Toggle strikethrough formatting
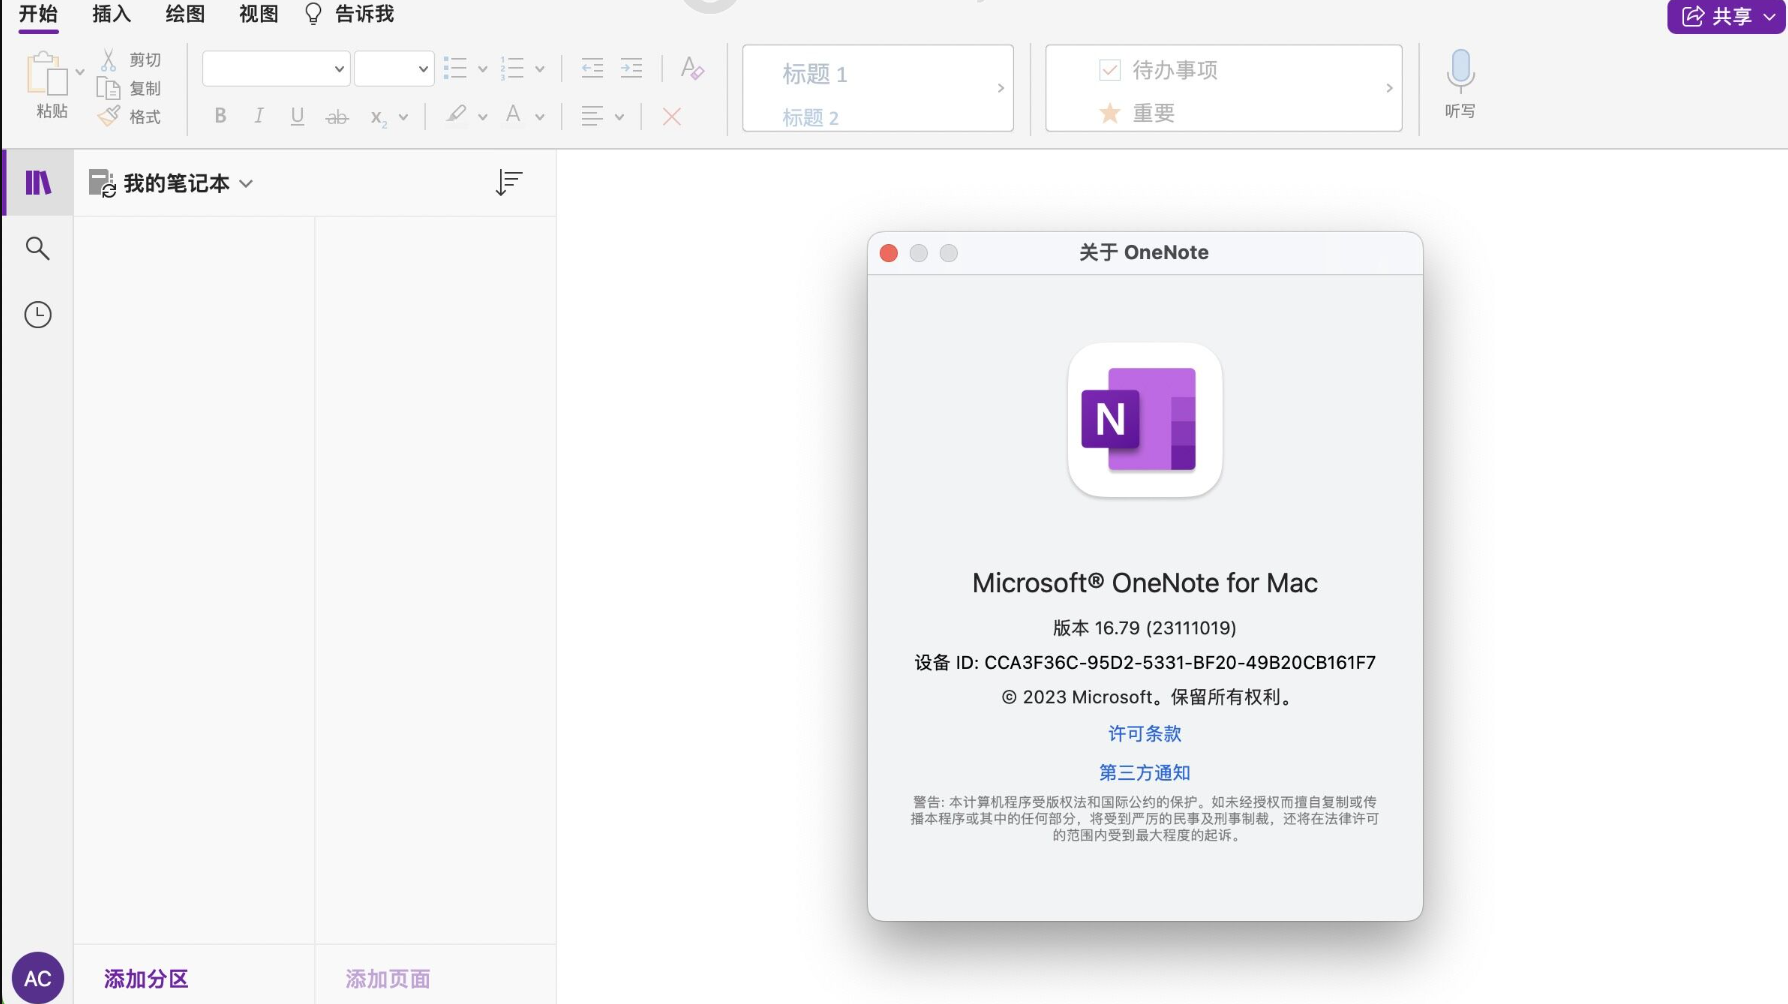 pos(337,116)
